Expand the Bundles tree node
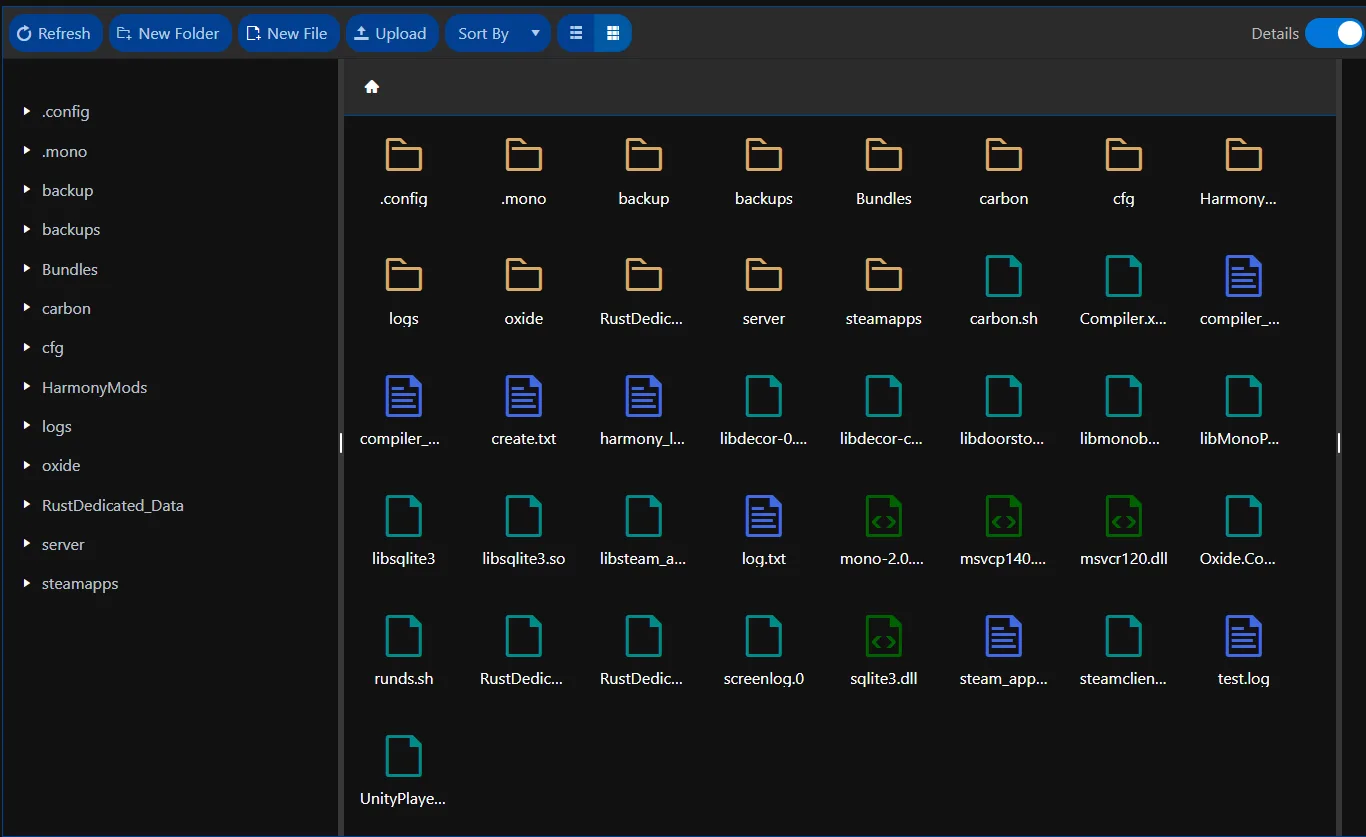The image size is (1366, 837). (27, 269)
